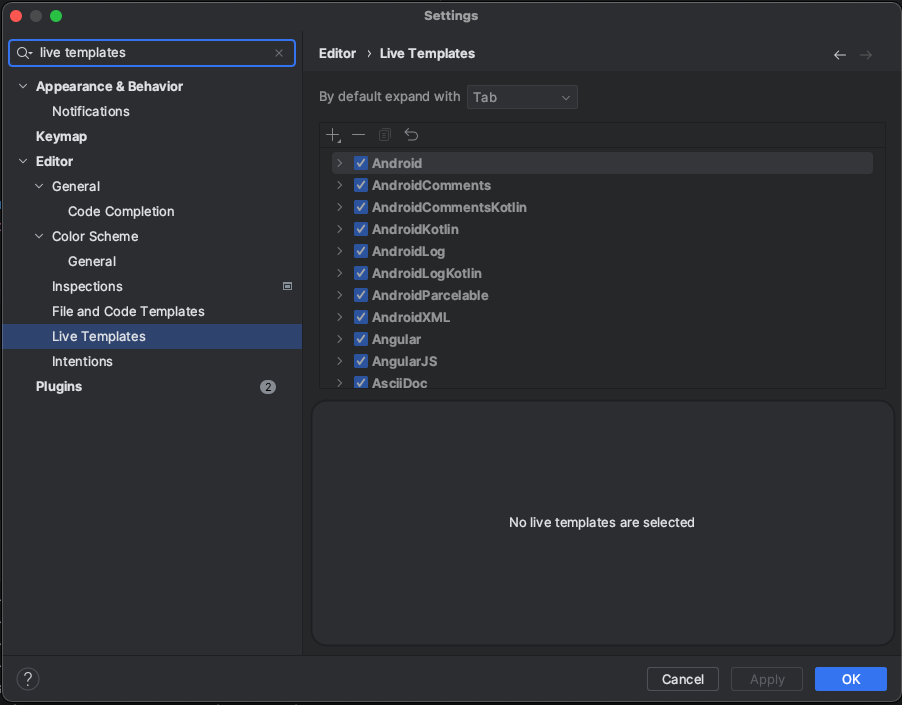Click the search magnifier history icon
This screenshot has width=902, height=705.
tap(24, 53)
